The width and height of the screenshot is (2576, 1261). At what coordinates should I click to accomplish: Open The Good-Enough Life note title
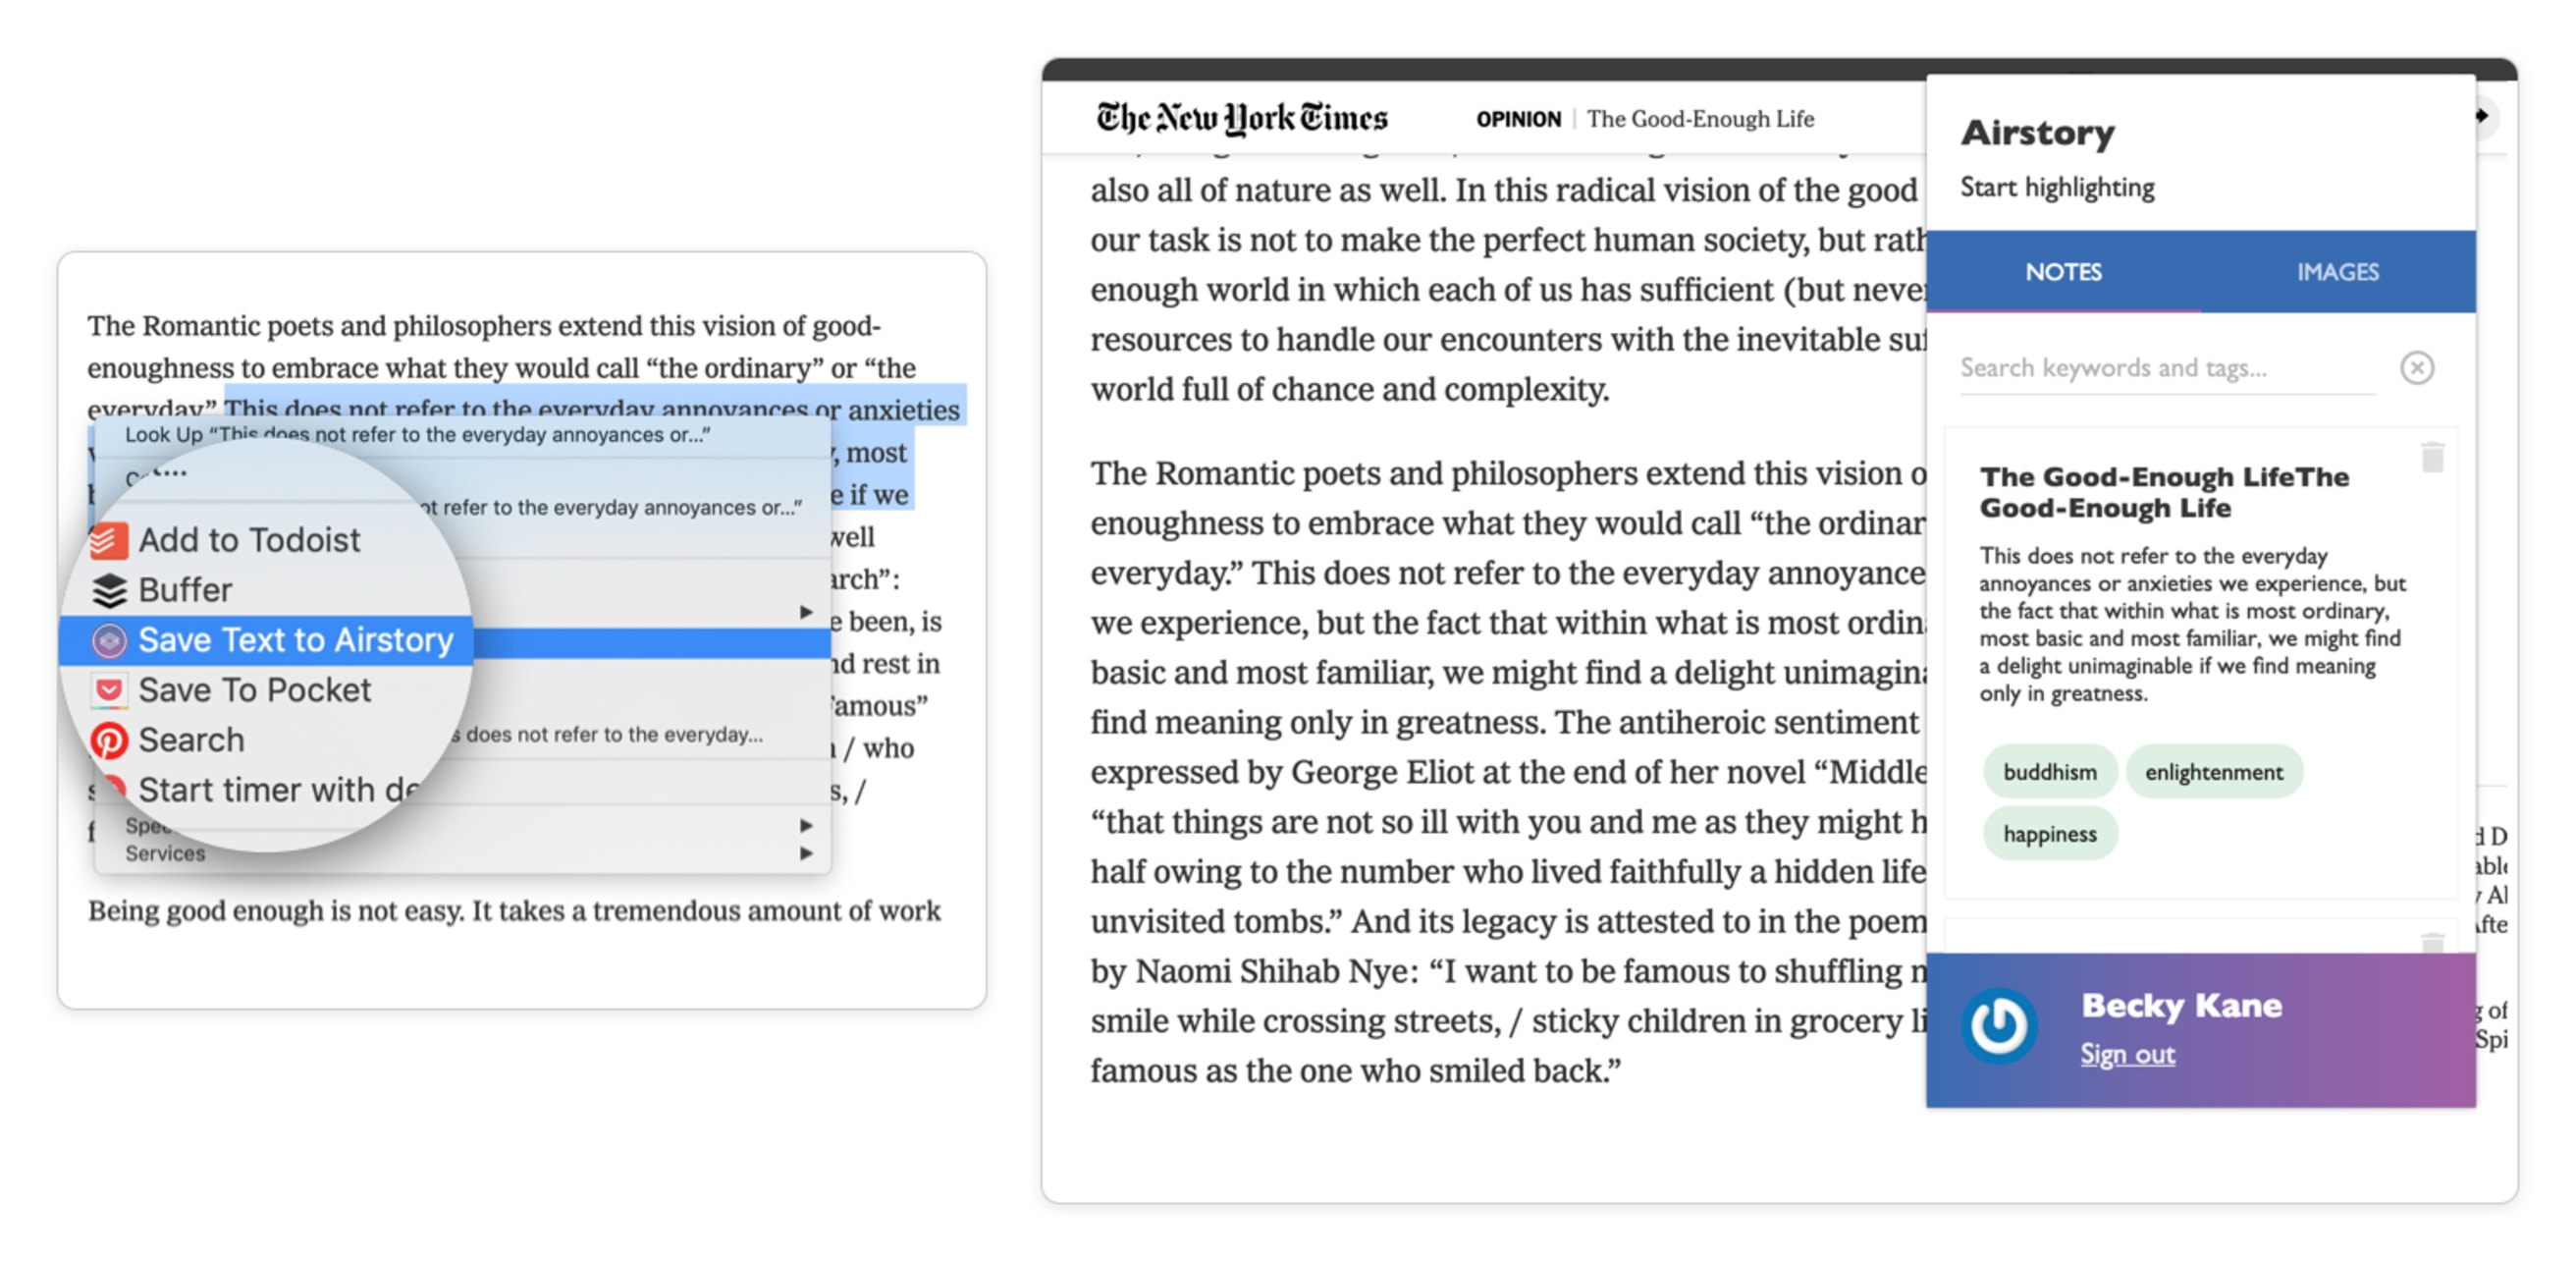pos(2164,492)
